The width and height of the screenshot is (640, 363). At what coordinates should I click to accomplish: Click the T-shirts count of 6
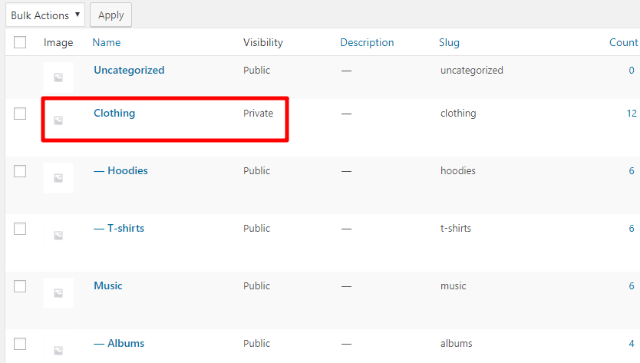pyautogui.click(x=631, y=228)
